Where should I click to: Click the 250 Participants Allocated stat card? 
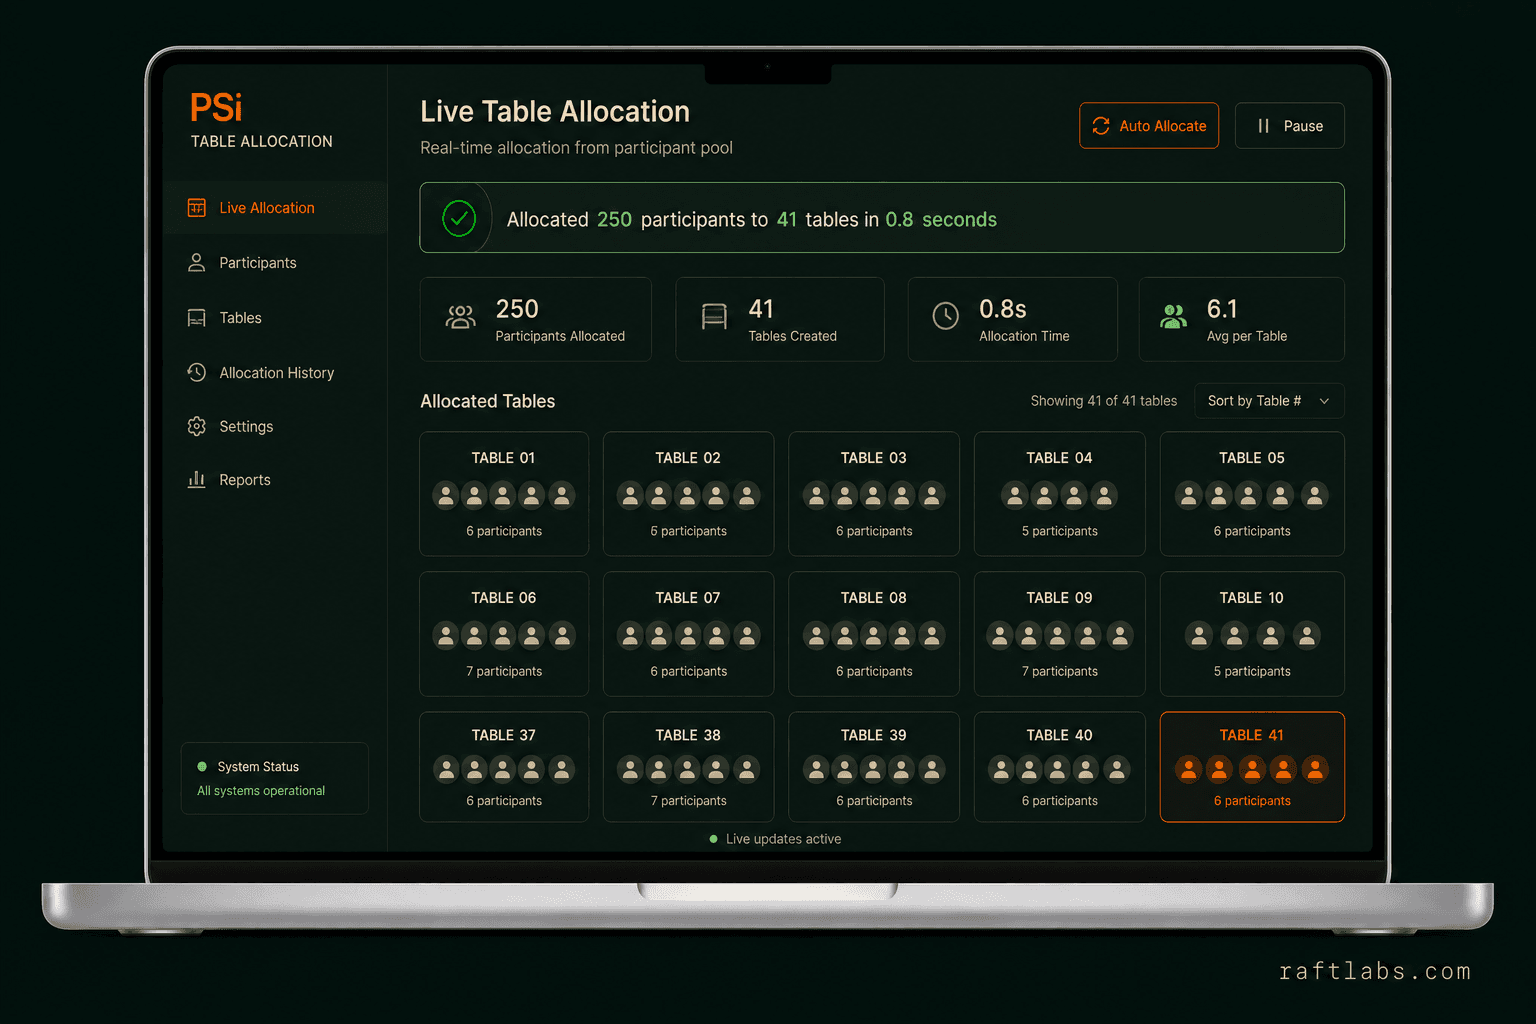click(536, 319)
